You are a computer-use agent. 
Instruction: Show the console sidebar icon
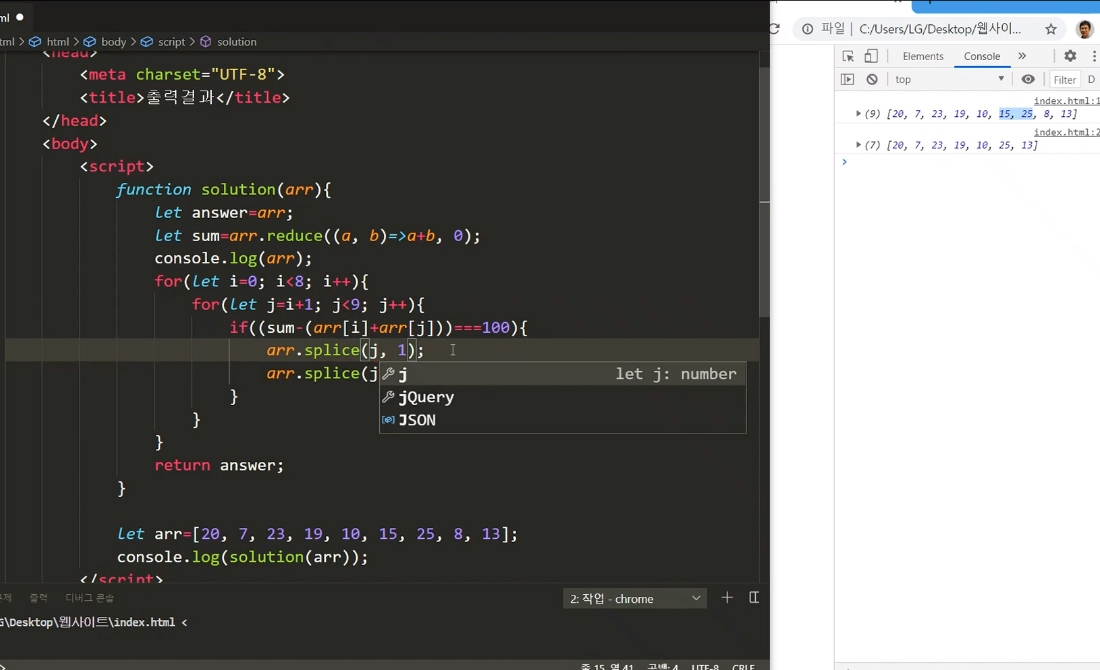(x=847, y=79)
